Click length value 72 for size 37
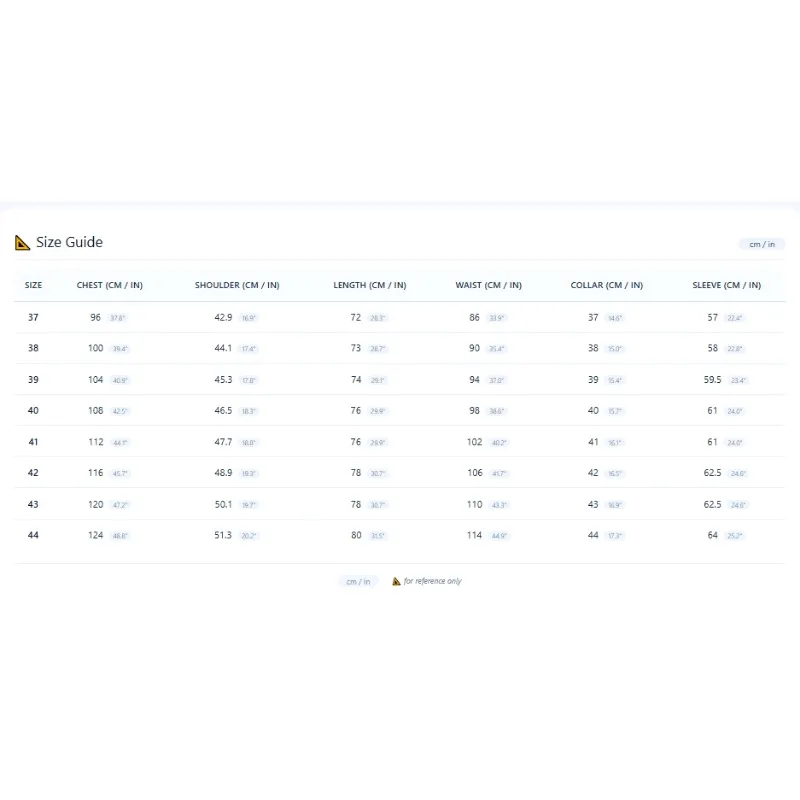Image resolution: width=800 pixels, height=800 pixels. [x=356, y=317]
